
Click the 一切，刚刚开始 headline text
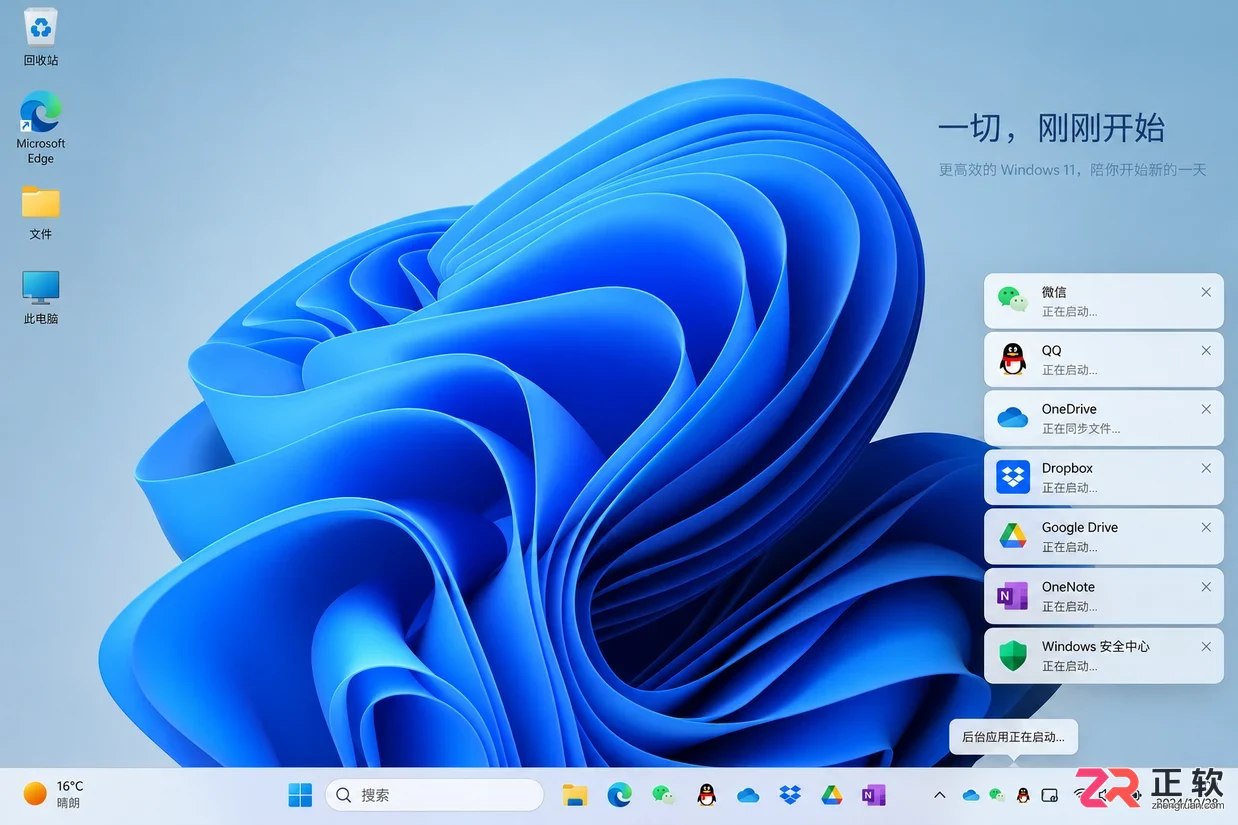click(x=1051, y=128)
